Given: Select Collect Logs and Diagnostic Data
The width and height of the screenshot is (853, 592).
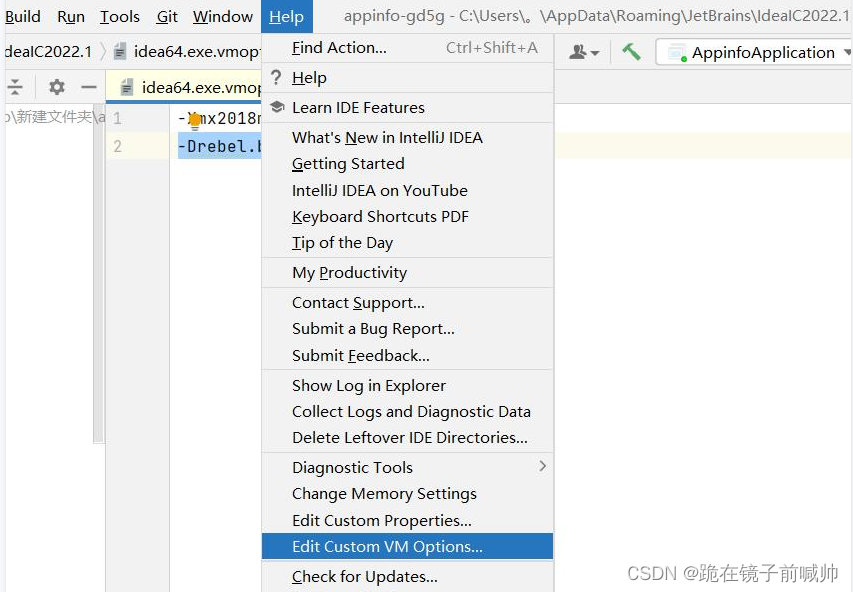Looking at the screenshot, I should coord(407,412).
